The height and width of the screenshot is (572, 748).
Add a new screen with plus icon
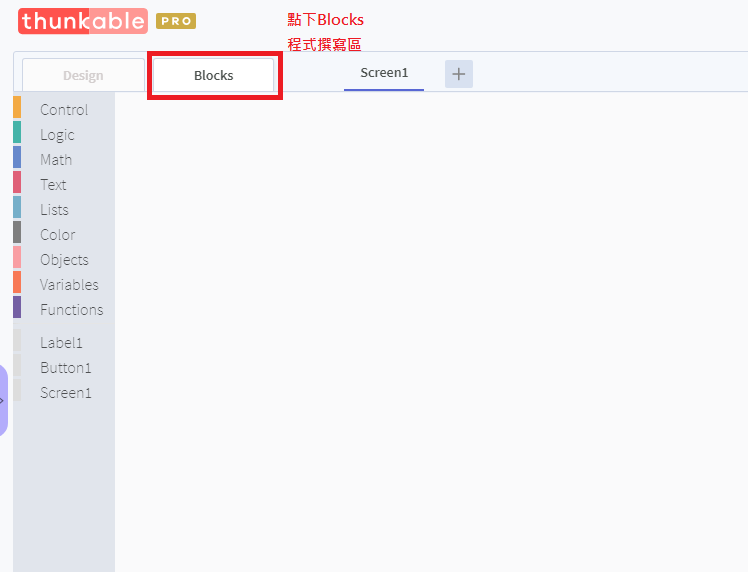tap(459, 74)
